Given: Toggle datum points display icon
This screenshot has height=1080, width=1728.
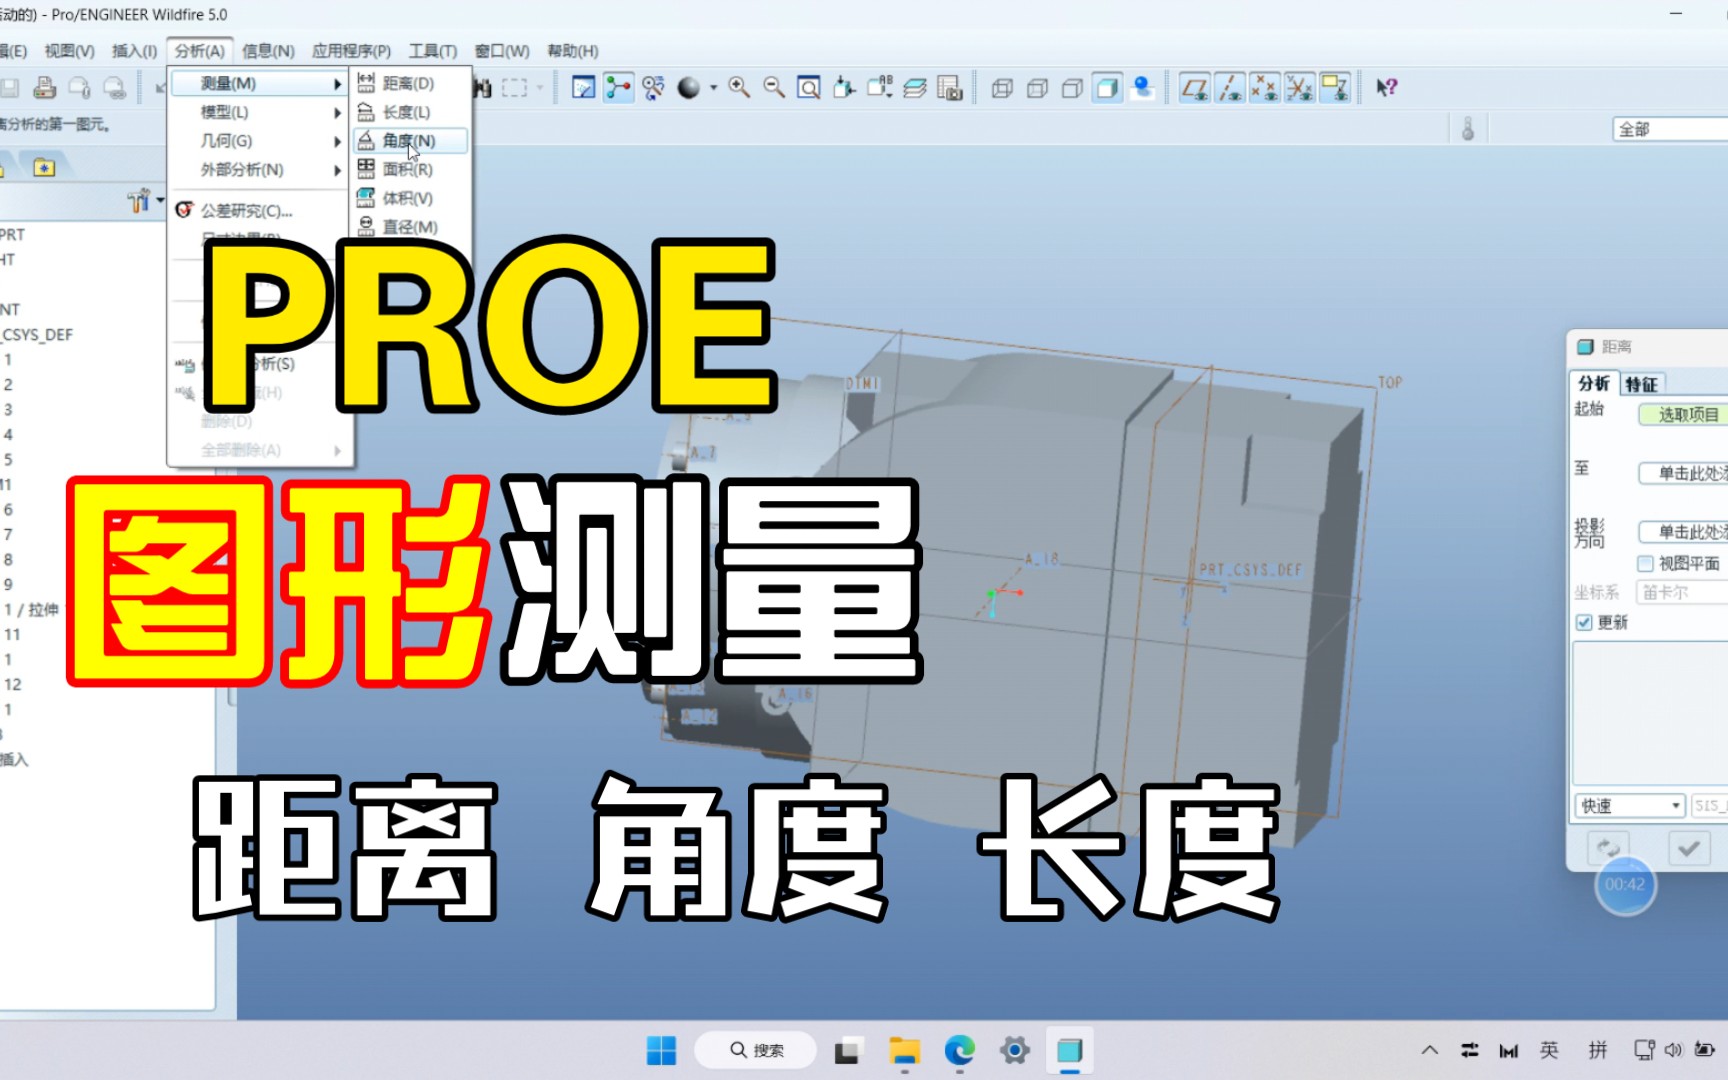Looking at the screenshot, I should pyautogui.click(x=1265, y=88).
